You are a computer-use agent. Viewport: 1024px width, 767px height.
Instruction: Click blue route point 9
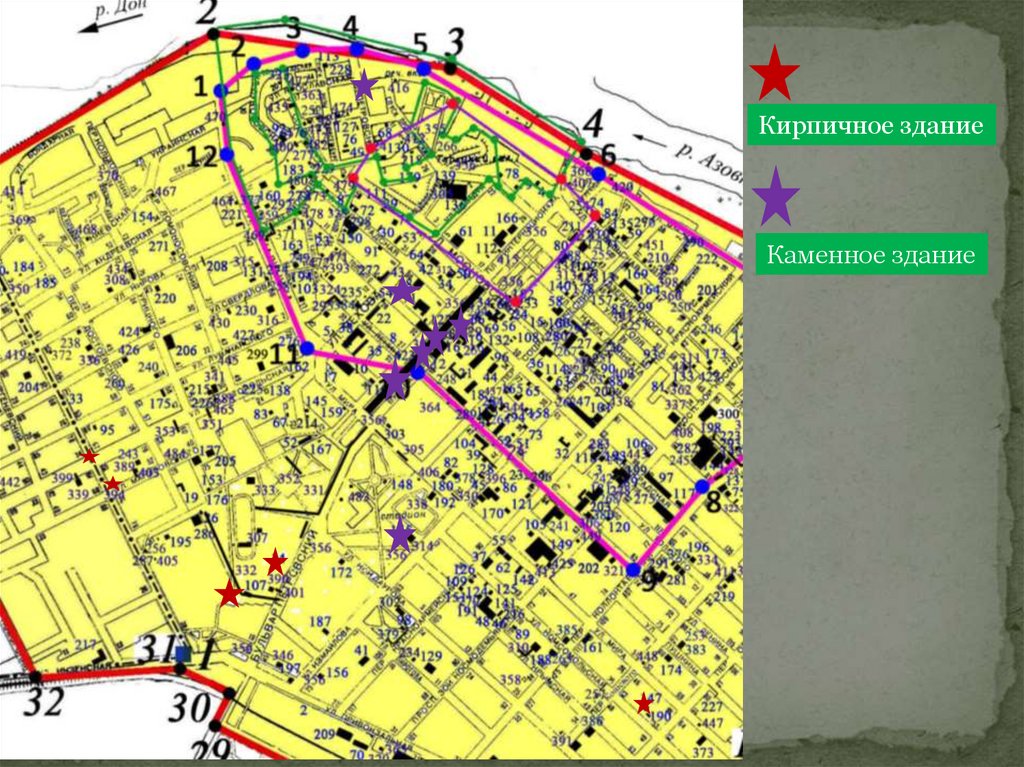pyautogui.click(x=633, y=569)
